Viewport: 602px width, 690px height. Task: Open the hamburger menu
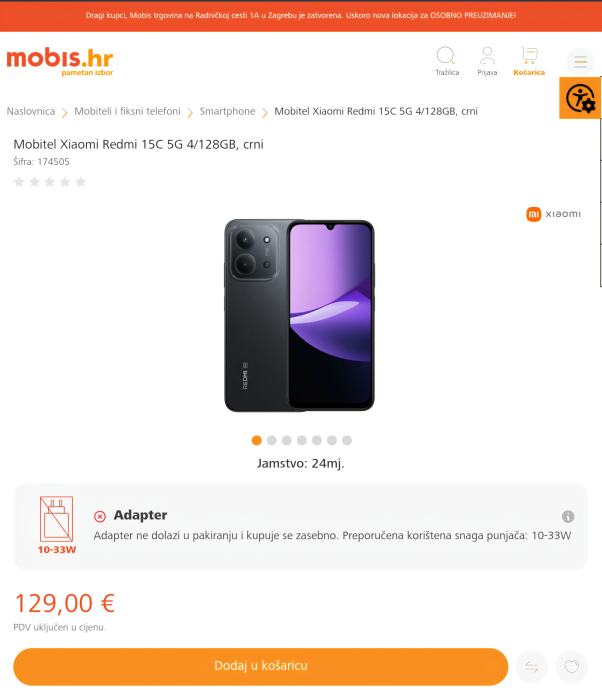pos(580,61)
